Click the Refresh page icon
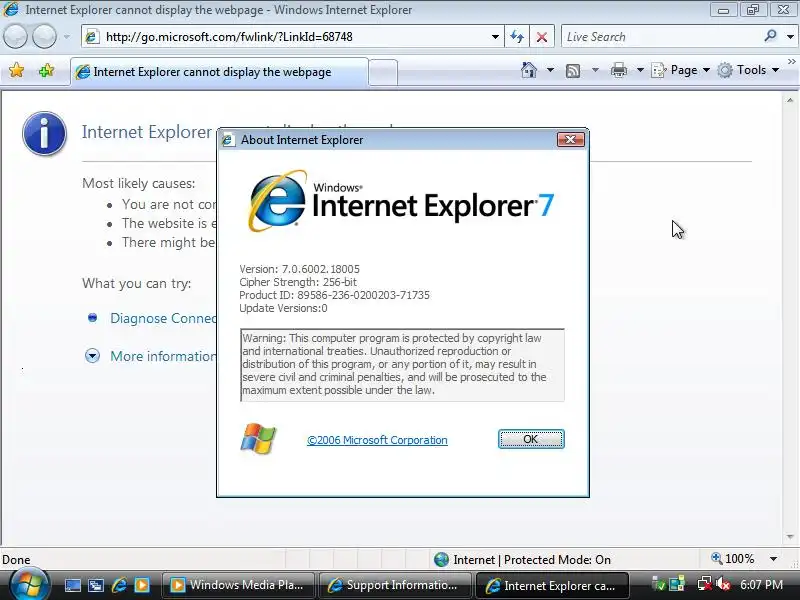The image size is (800, 600). [x=517, y=37]
